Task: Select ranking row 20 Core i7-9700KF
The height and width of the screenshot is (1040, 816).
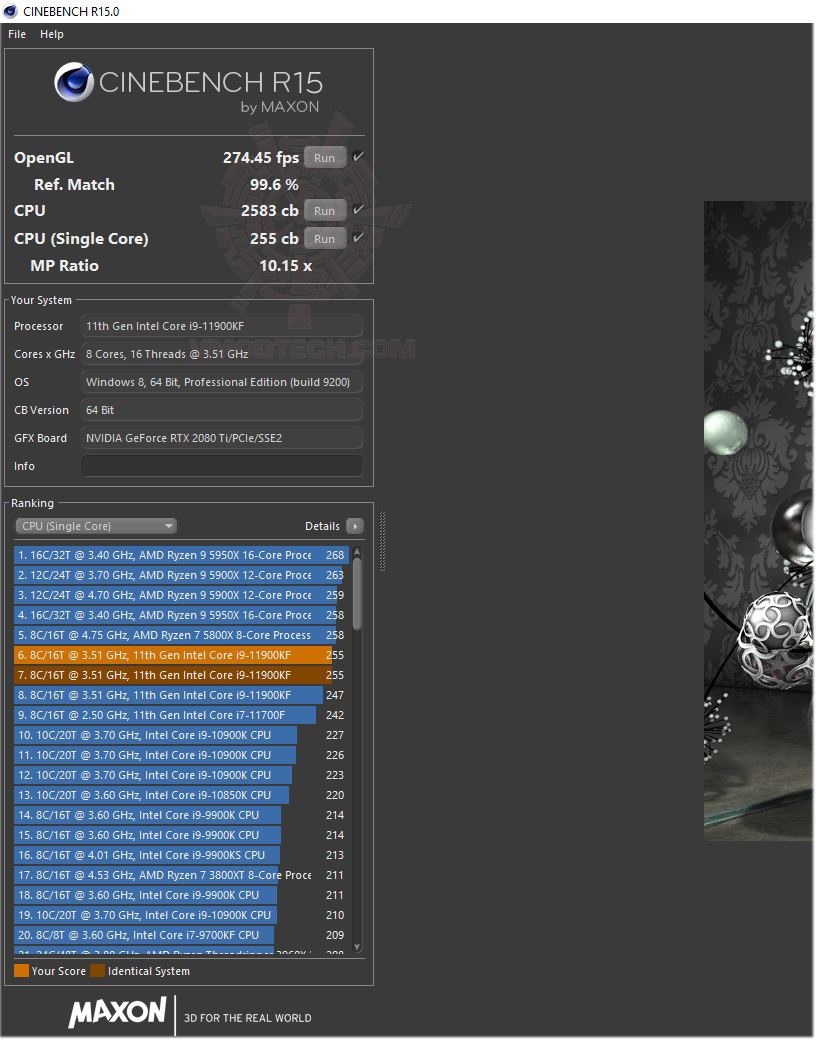Action: click(180, 935)
